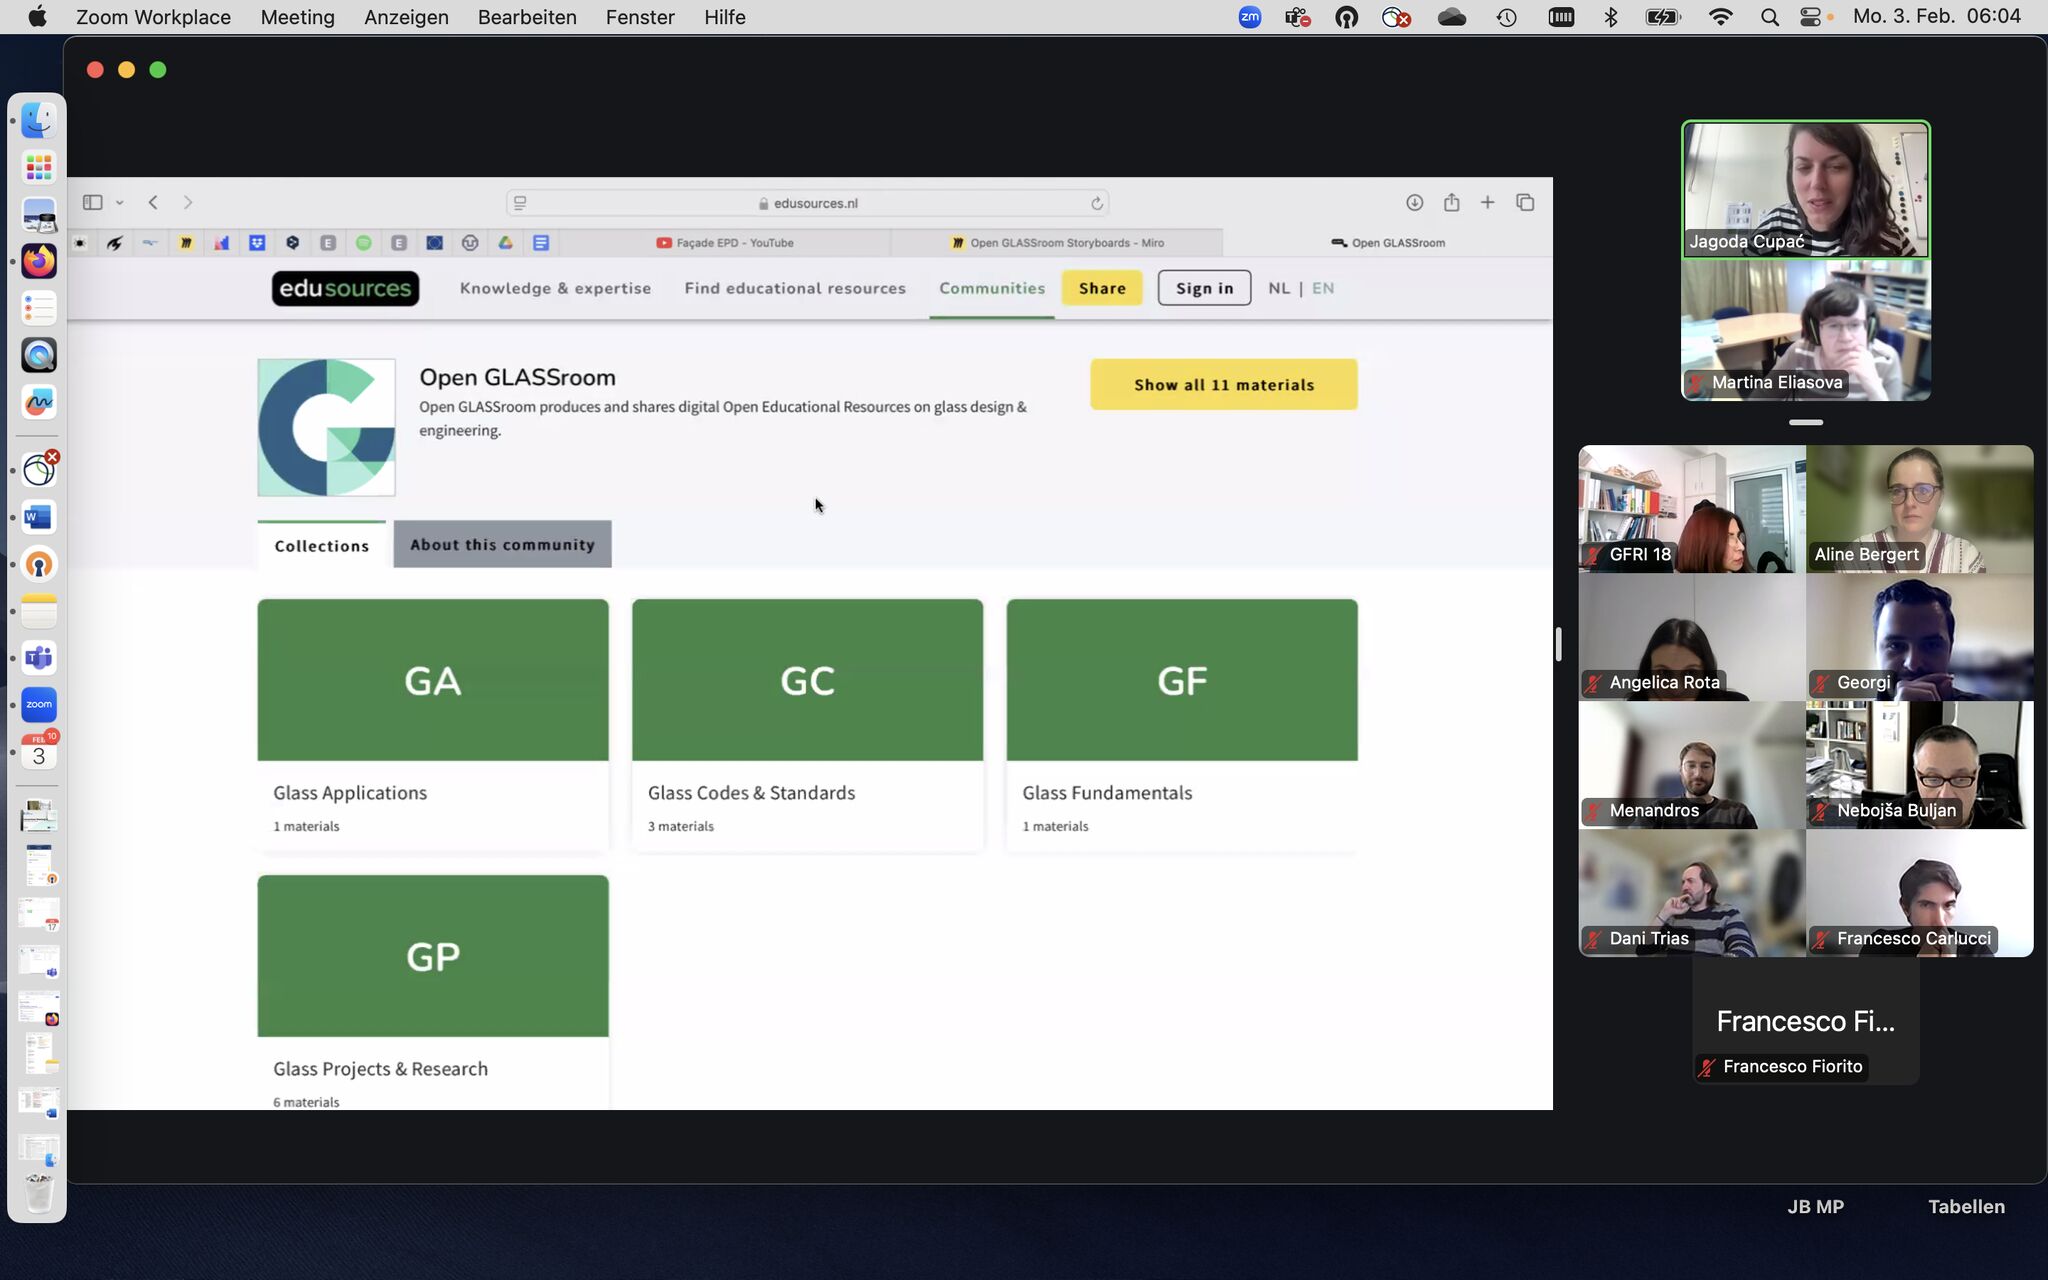The image size is (2048, 1280).
Task: Open Firefox from the Dock
Action: coord(39,261)
